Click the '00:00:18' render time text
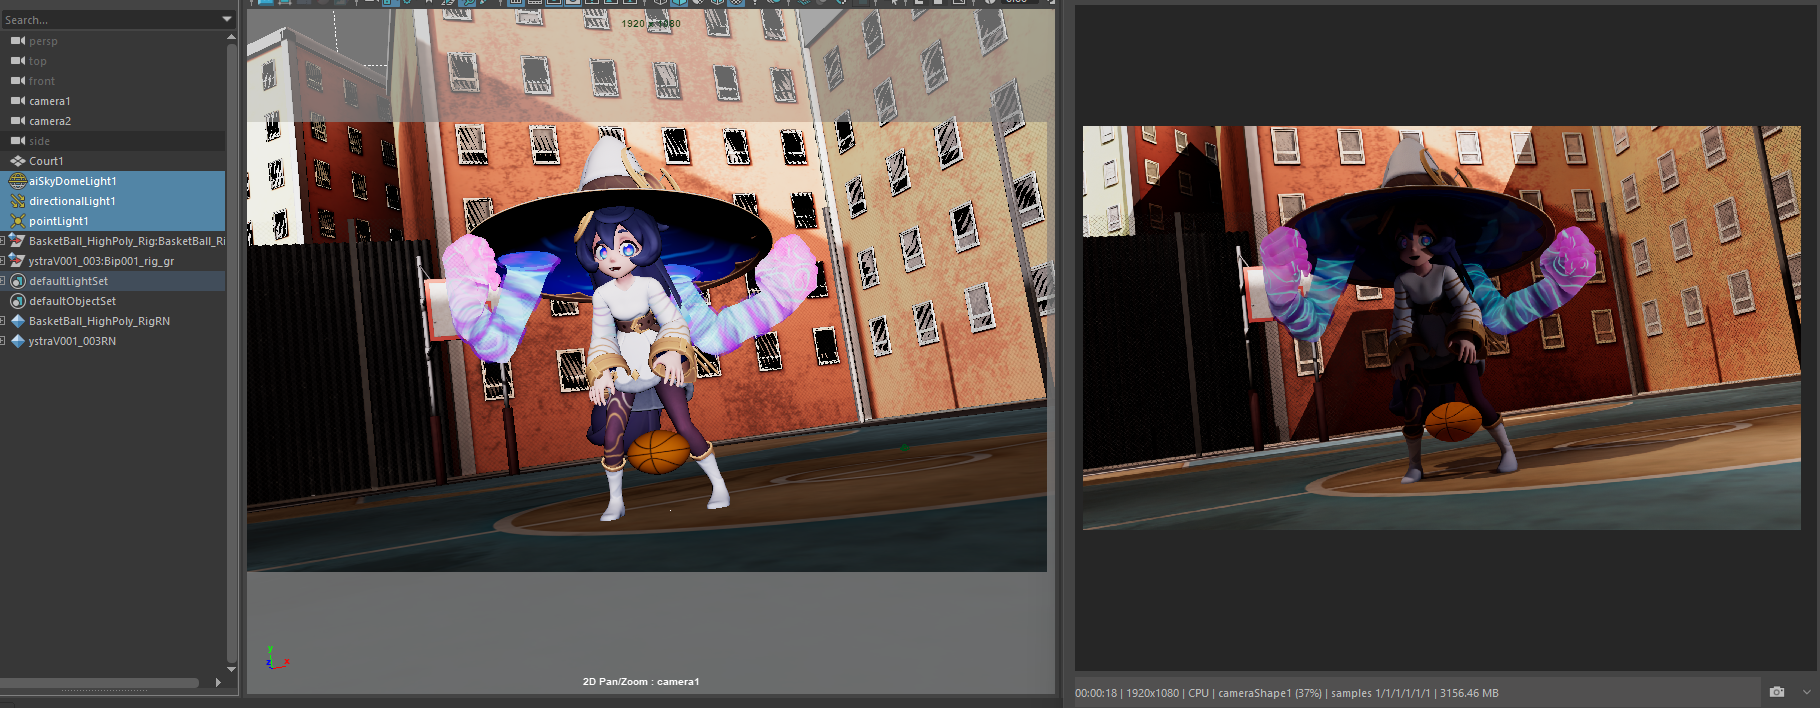This screenshot has height=708, width=1820. (1096, 693)
